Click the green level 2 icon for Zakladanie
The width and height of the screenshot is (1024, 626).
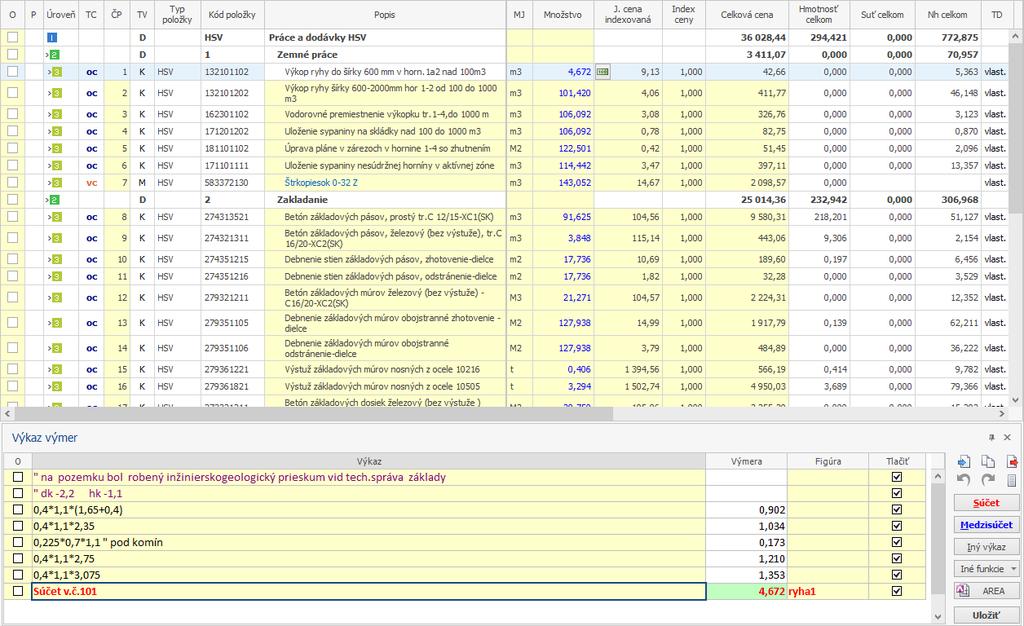[x=54, y=200]
